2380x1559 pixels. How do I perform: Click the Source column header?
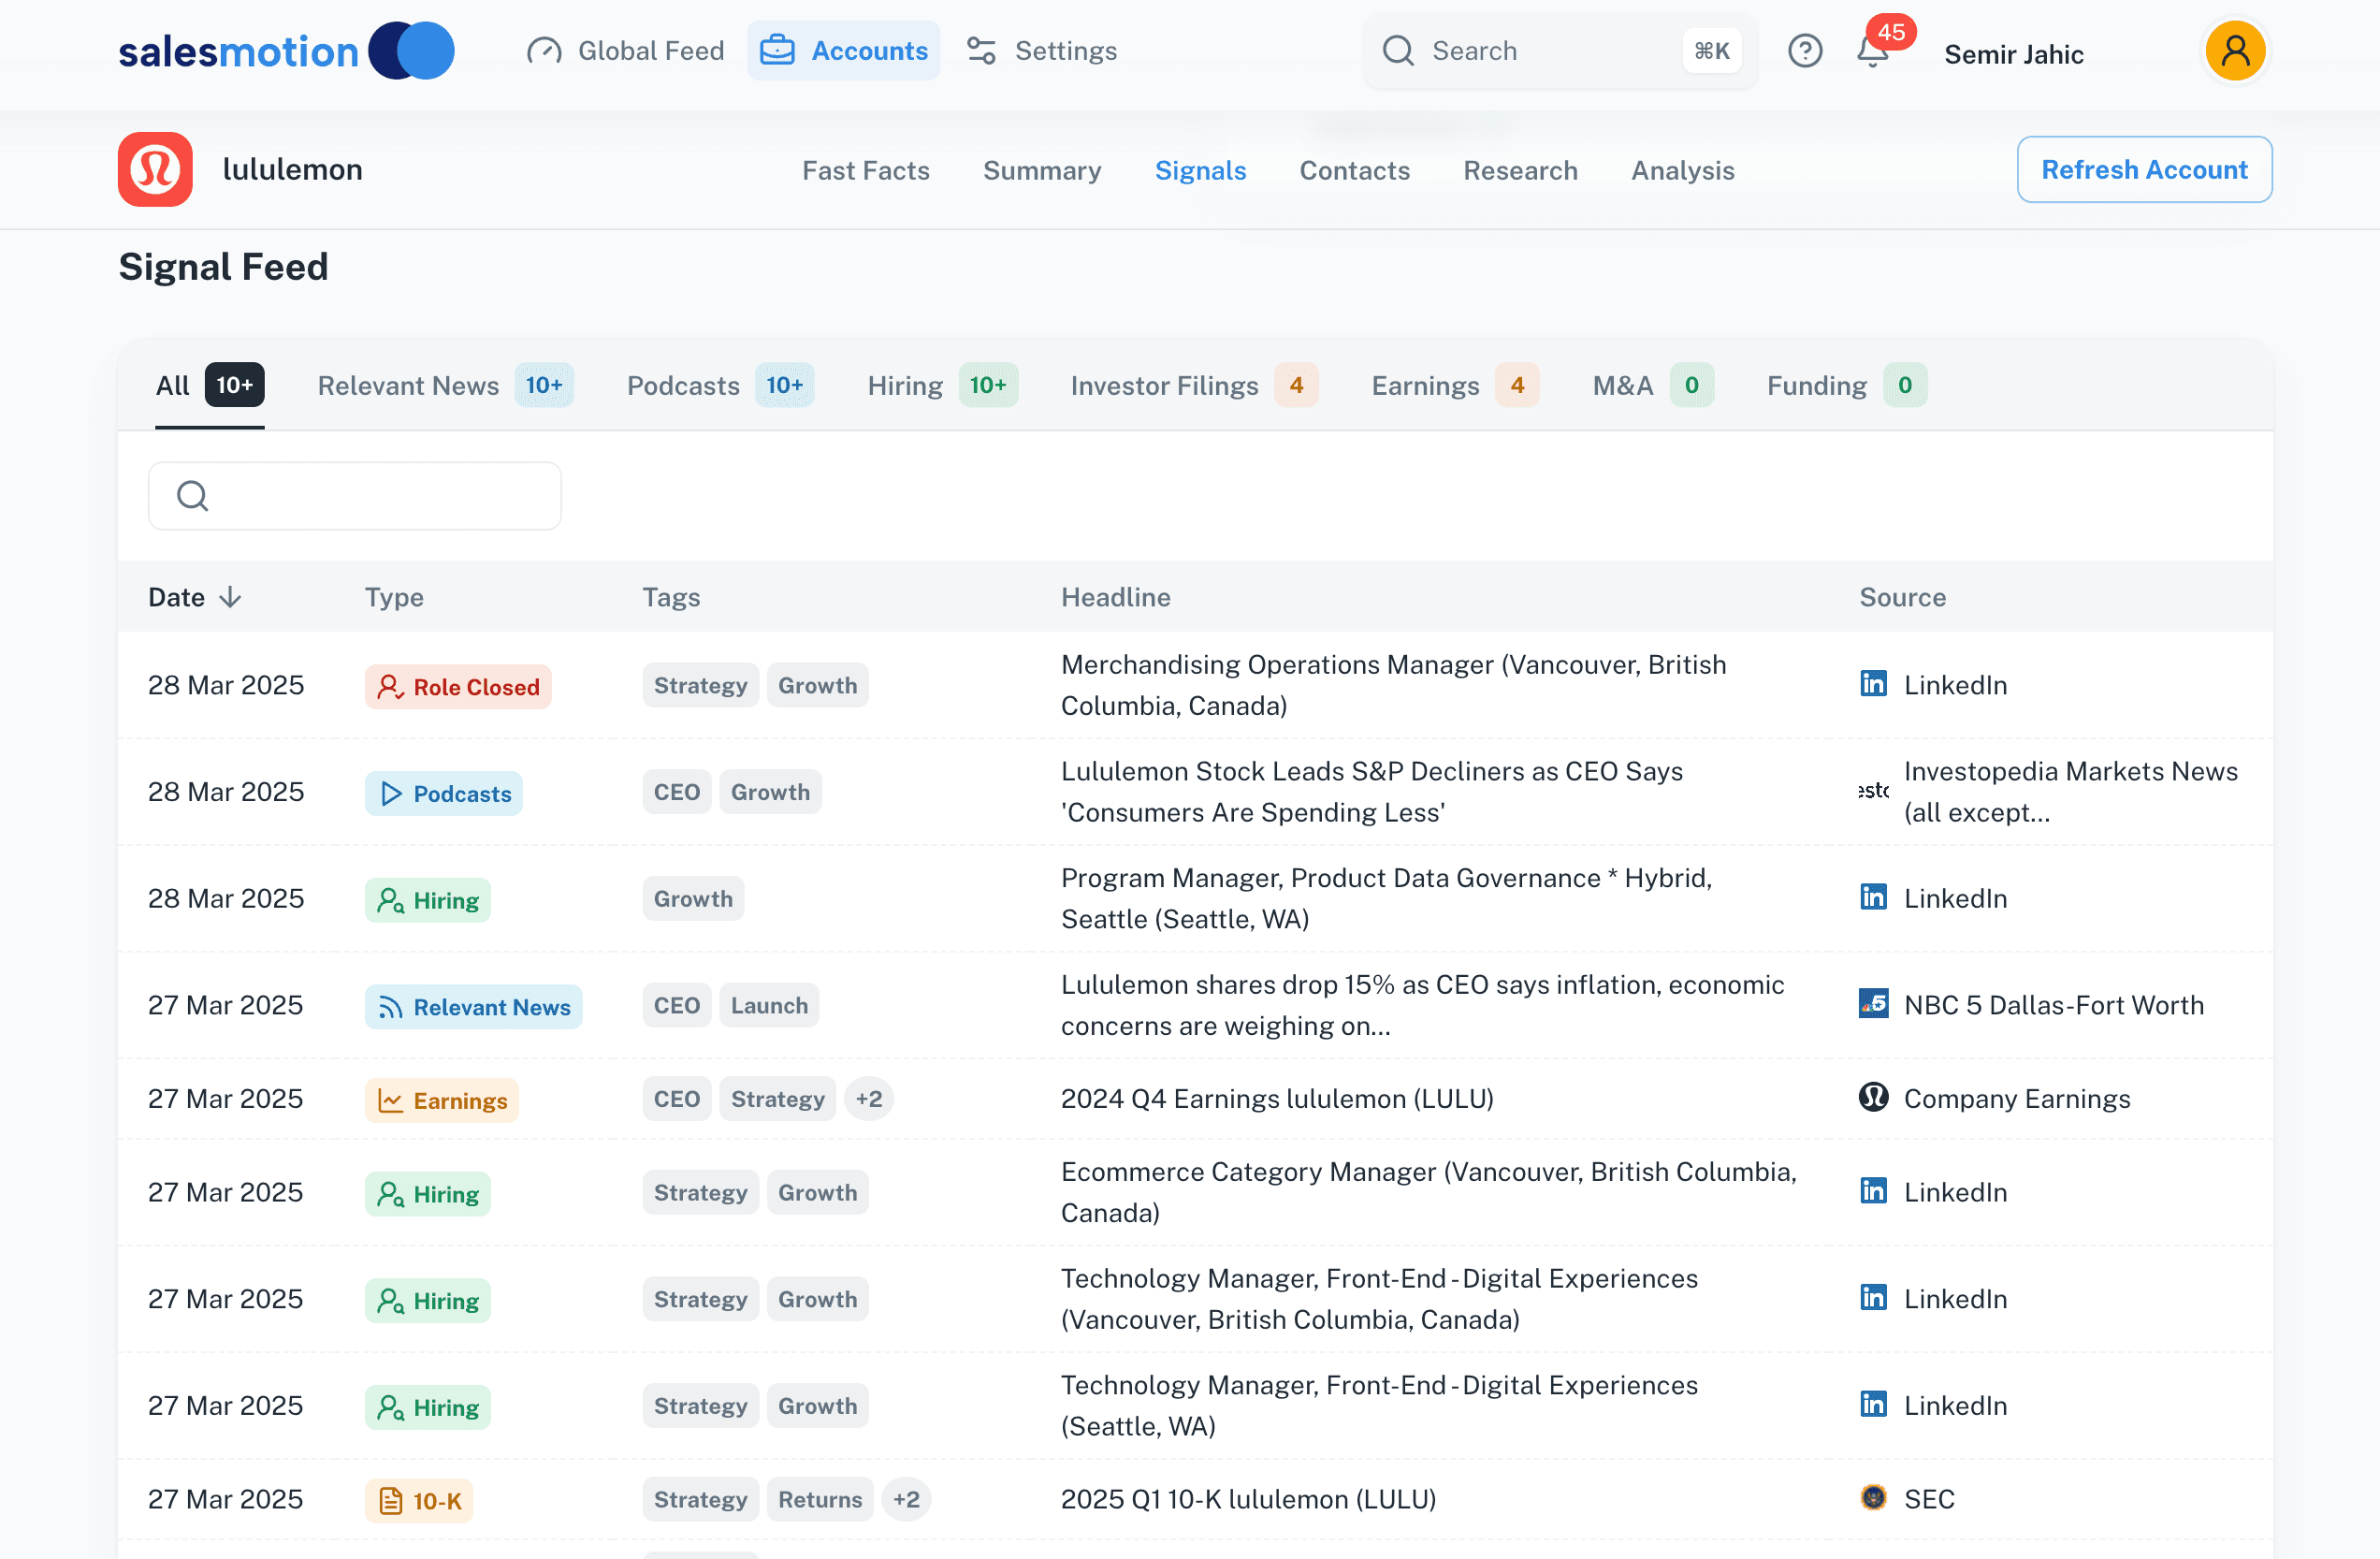(1902, 597)
